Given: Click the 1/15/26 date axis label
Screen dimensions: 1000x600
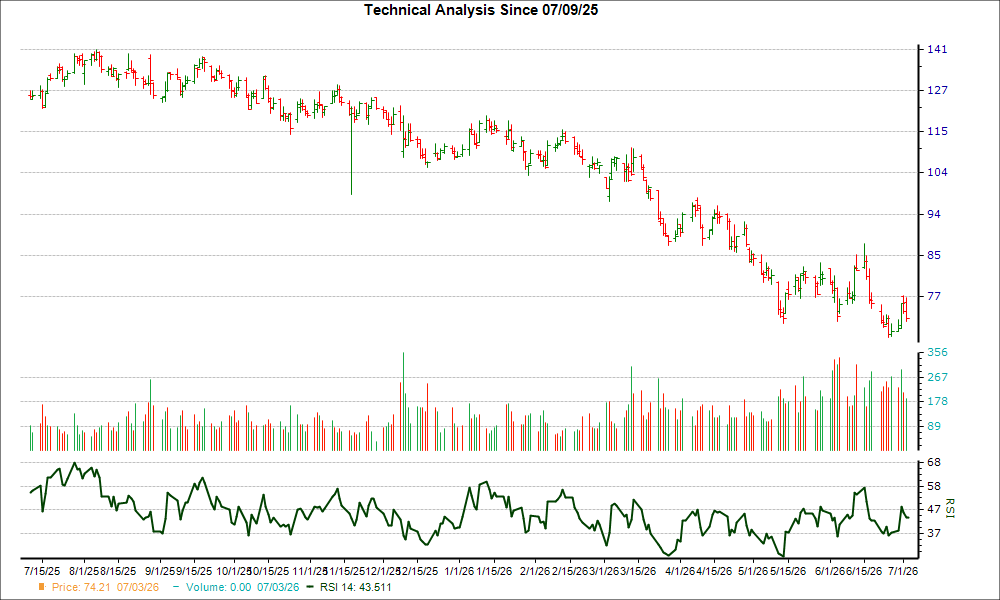Looking at the screenshot, I should point(494,571).
